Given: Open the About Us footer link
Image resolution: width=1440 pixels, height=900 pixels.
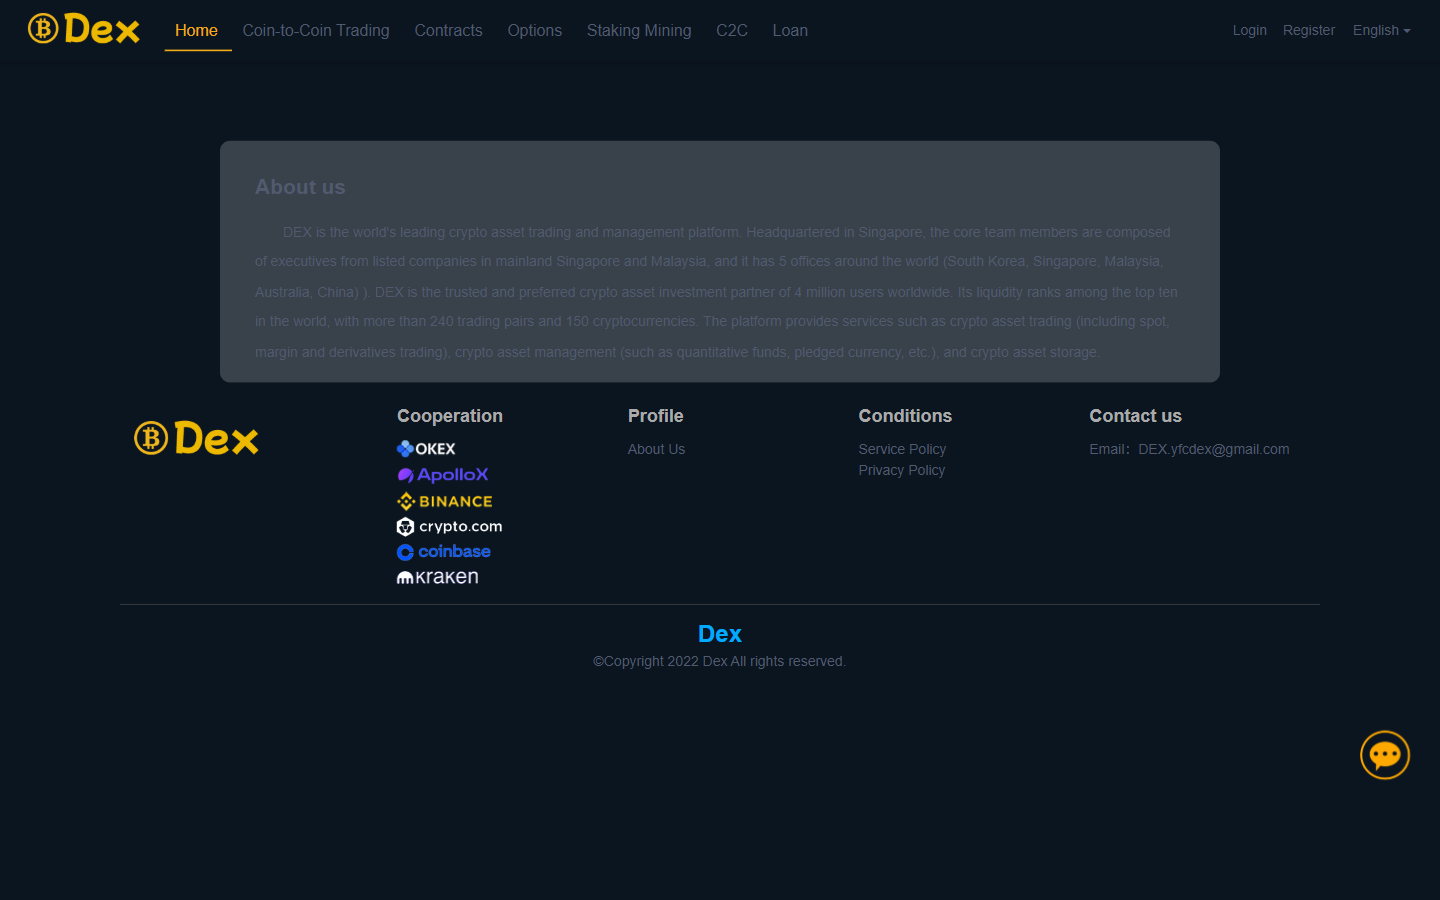Looking at the screenshot, I should (x=657, y=449).
